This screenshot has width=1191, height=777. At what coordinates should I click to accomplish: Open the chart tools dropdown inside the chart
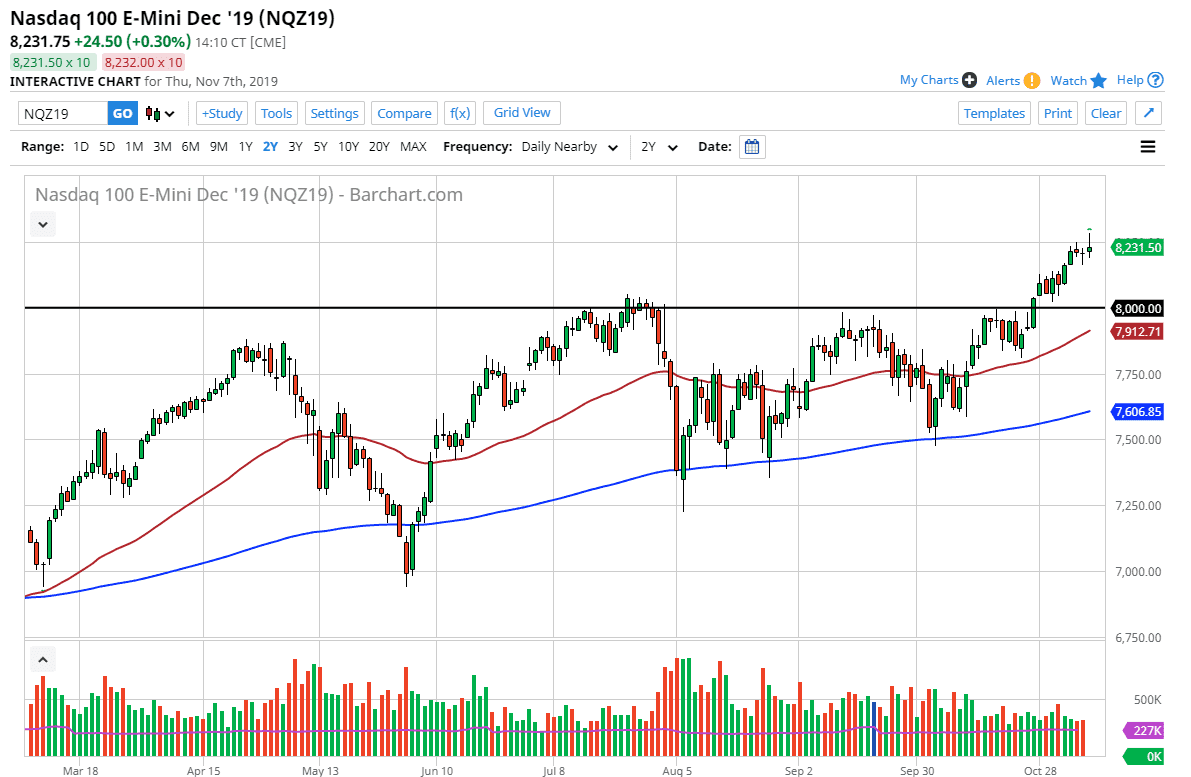pyautogui.click(x=42, y=224)
